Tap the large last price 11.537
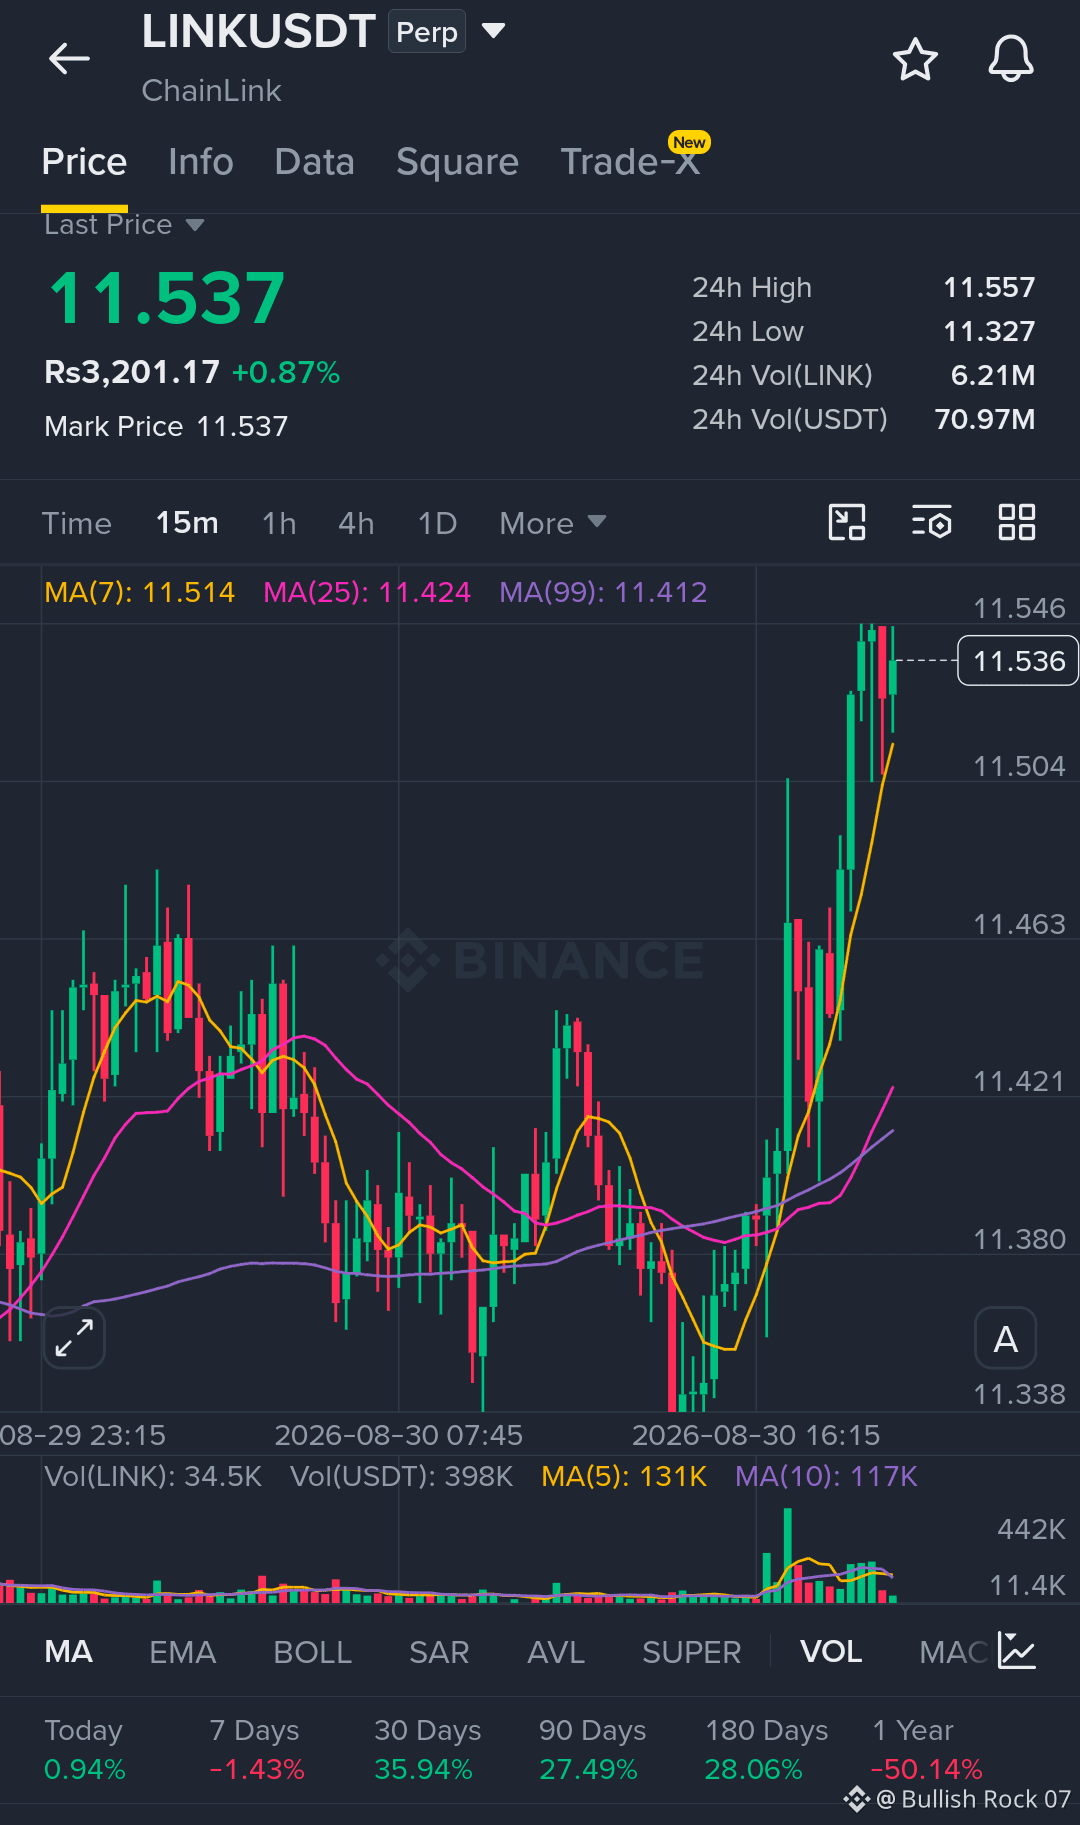The image size is (1080, 1825). pyautogui.click(x=167, y=298)
